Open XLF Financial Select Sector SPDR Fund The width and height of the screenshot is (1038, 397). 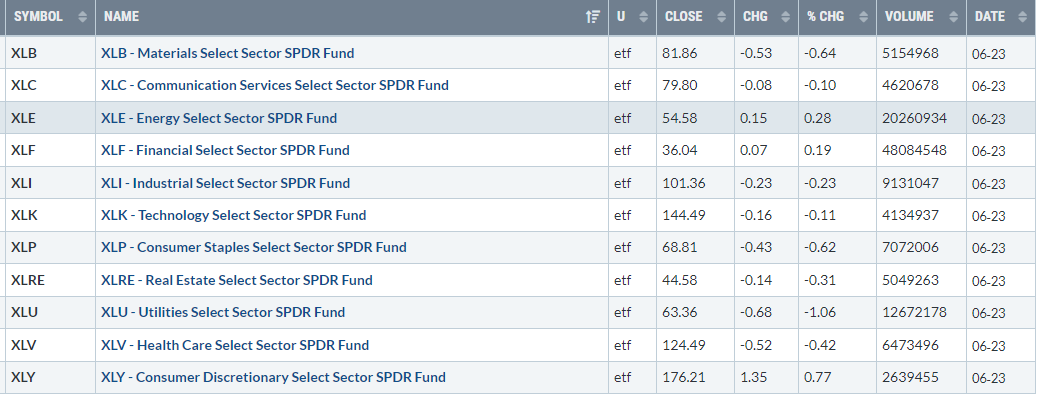(x=225, y=150)
